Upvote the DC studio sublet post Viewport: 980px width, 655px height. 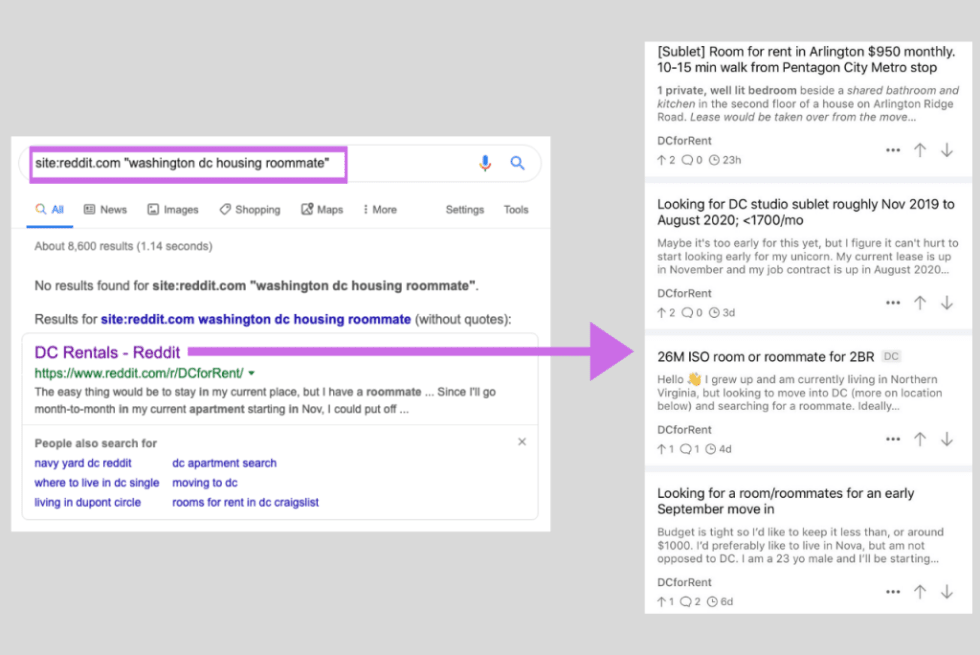[920, 303]
